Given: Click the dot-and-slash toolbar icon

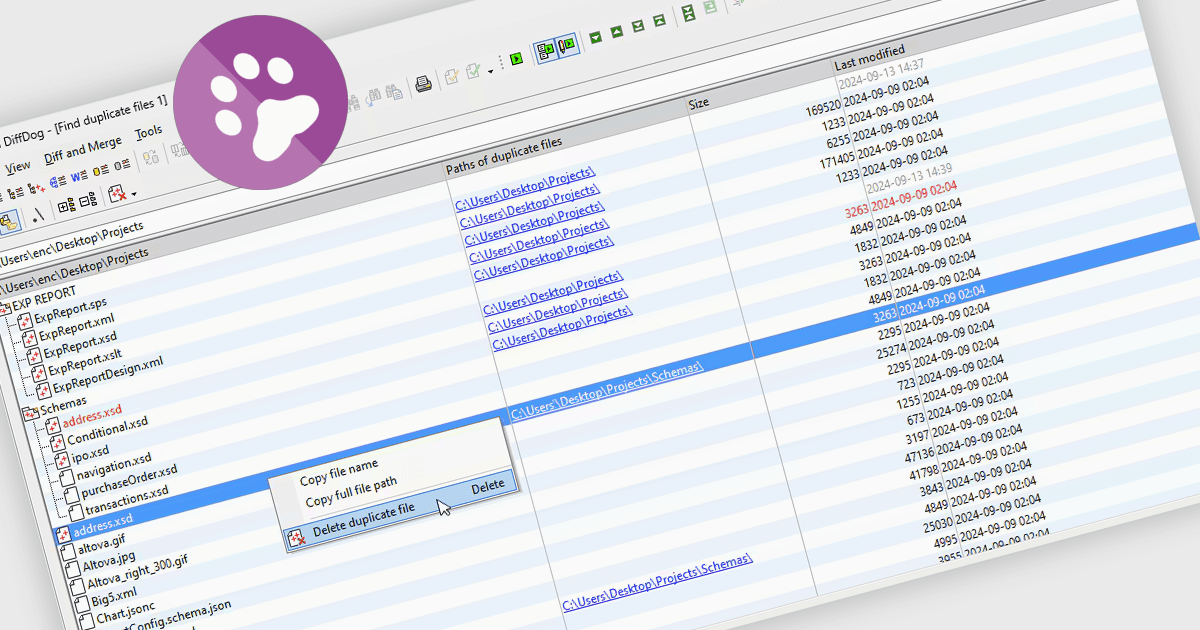Looking at the screenshot, I should pyautogui.click(x=38, y=216).
